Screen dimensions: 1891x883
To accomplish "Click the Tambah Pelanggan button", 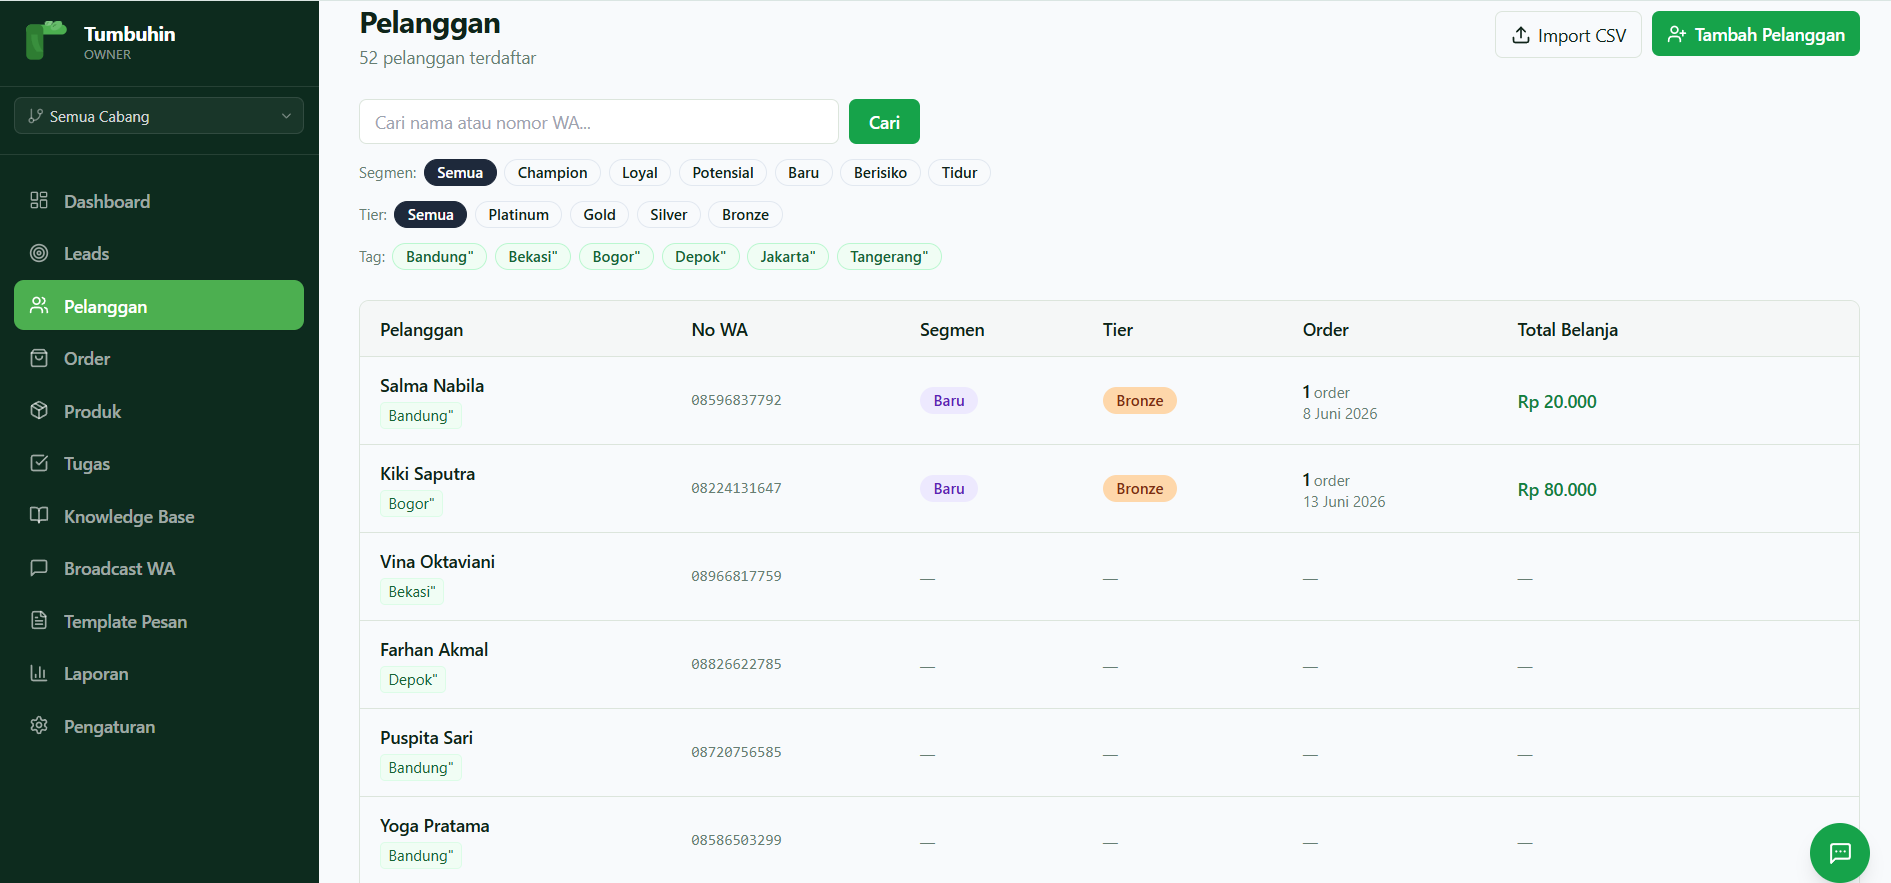I will pyautogui.click(x=1755, y=34).
